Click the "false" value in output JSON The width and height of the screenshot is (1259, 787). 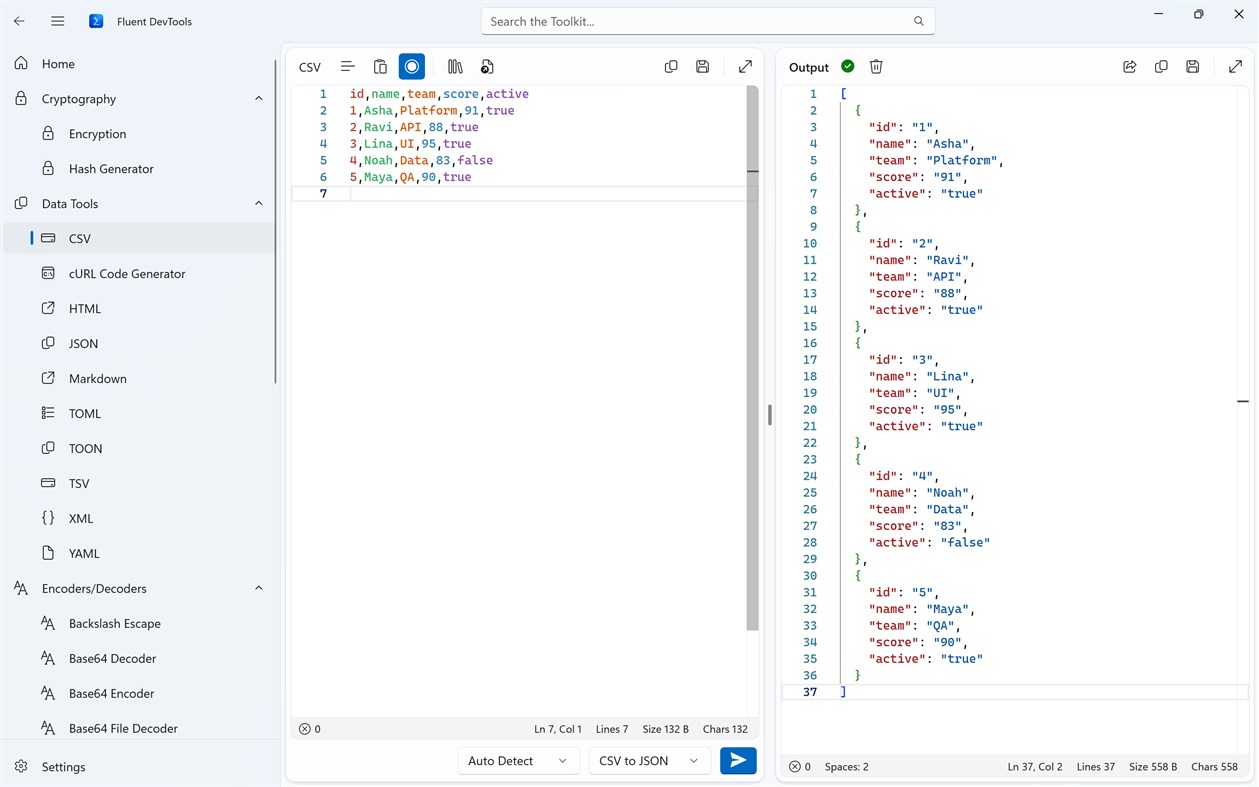(965, 543)
